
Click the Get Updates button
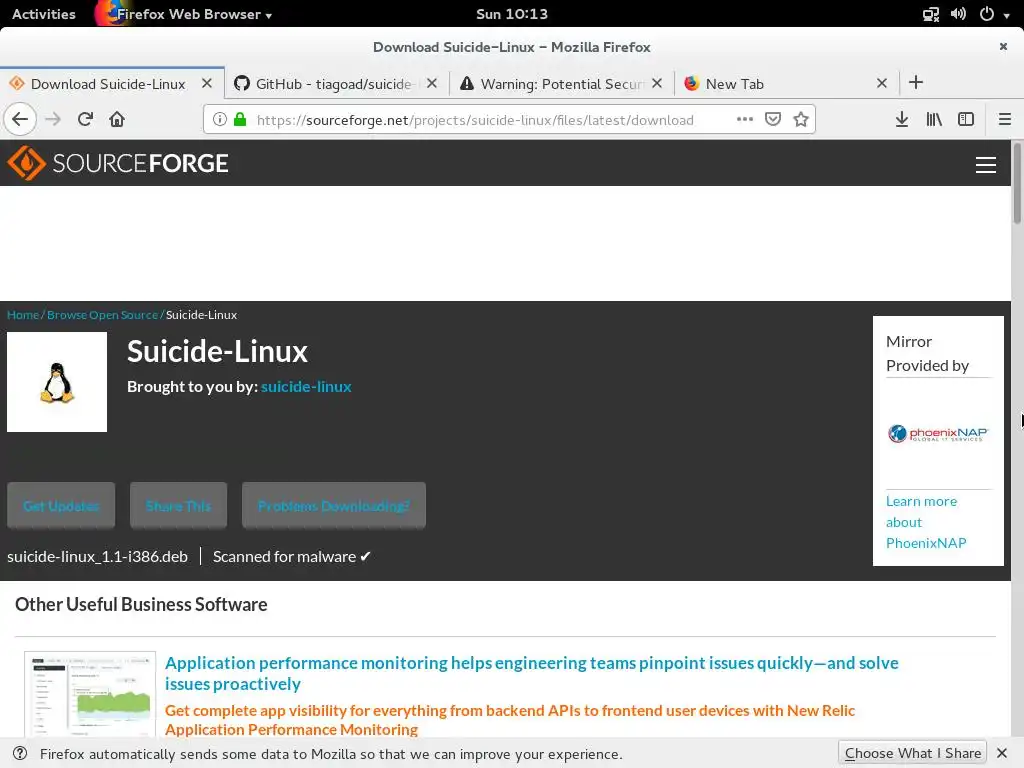[61, 505]
